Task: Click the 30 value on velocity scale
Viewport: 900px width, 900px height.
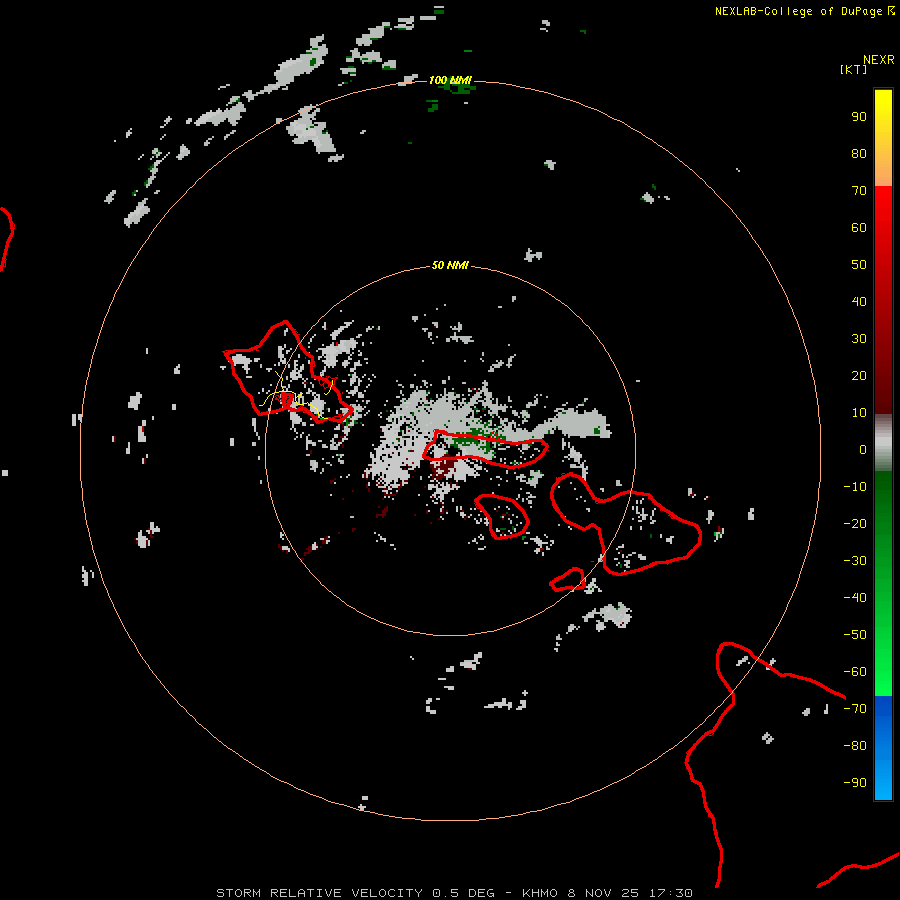Action: coord(859,339)
